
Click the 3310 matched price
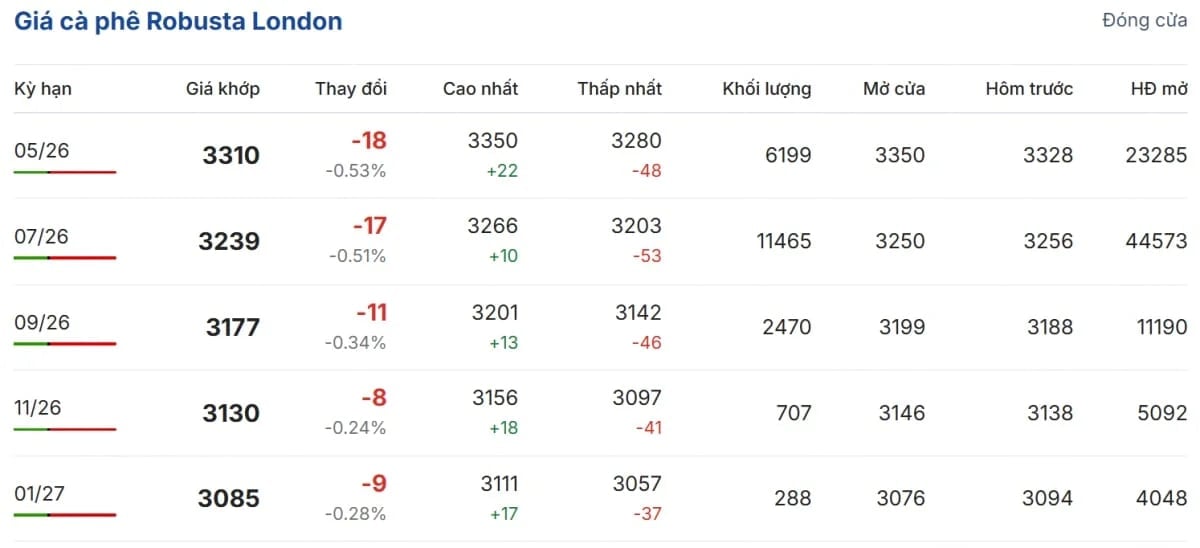(230, 156)
